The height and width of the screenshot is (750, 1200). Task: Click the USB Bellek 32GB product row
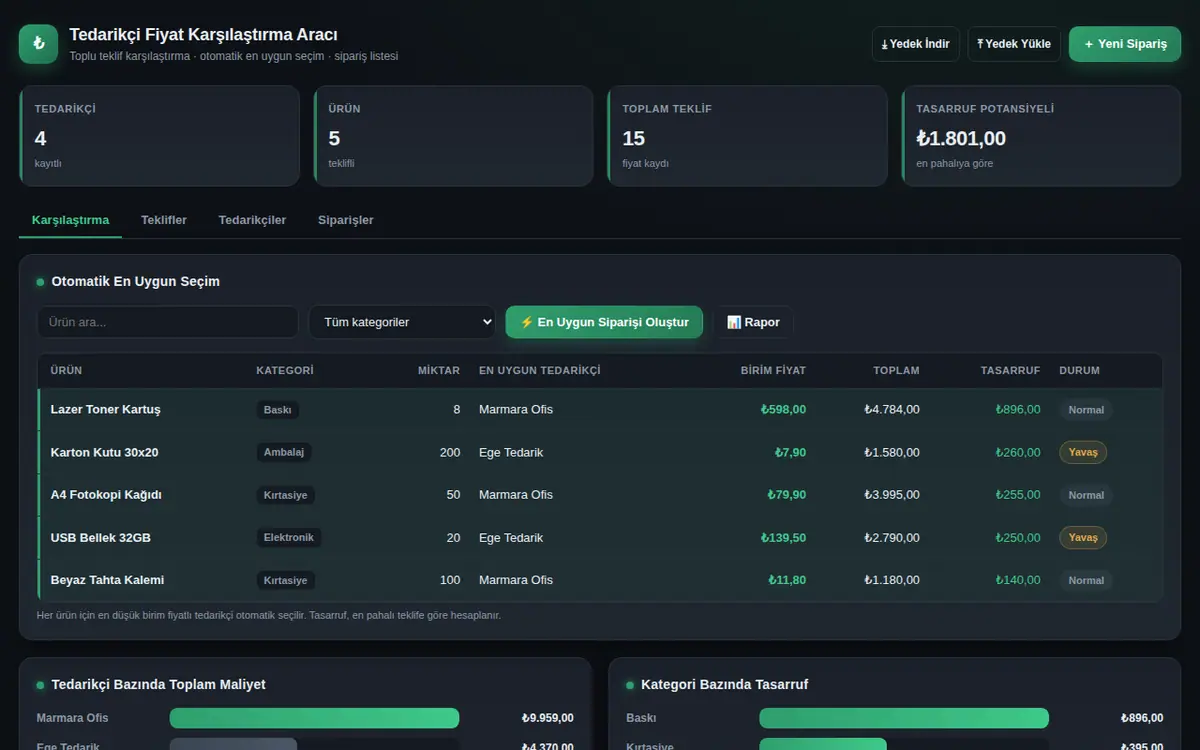coord(600,537)
